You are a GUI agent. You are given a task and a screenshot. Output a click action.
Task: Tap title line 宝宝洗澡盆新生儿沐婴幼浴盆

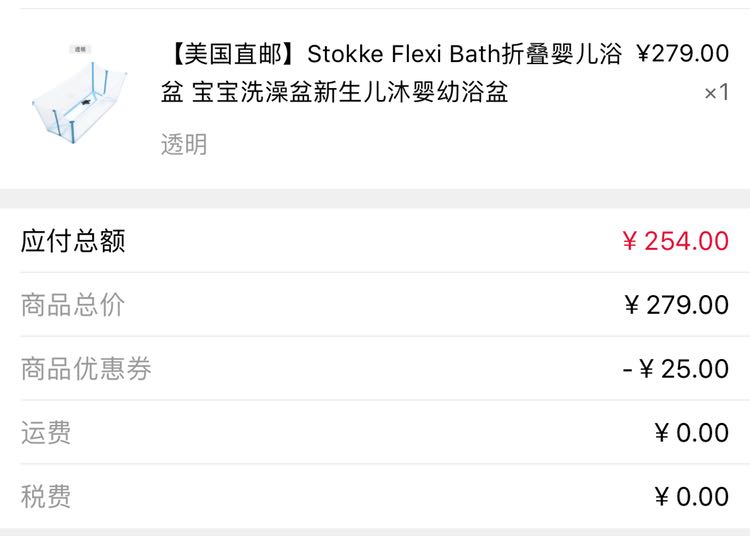(350, 92)
